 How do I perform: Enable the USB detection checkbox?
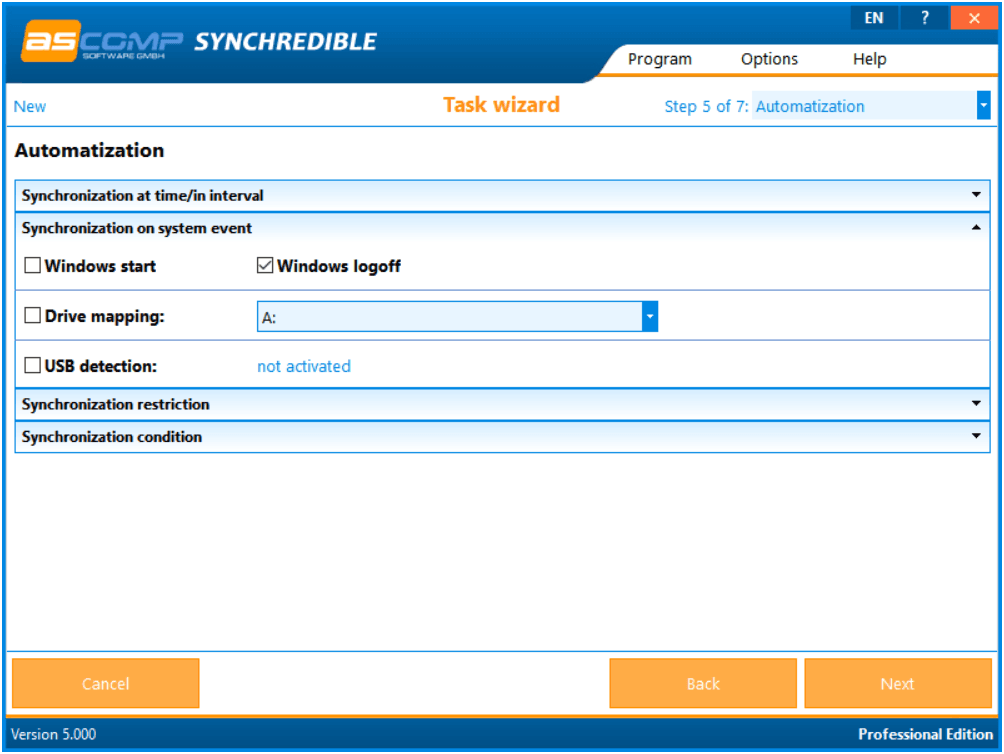coord(33,365)
